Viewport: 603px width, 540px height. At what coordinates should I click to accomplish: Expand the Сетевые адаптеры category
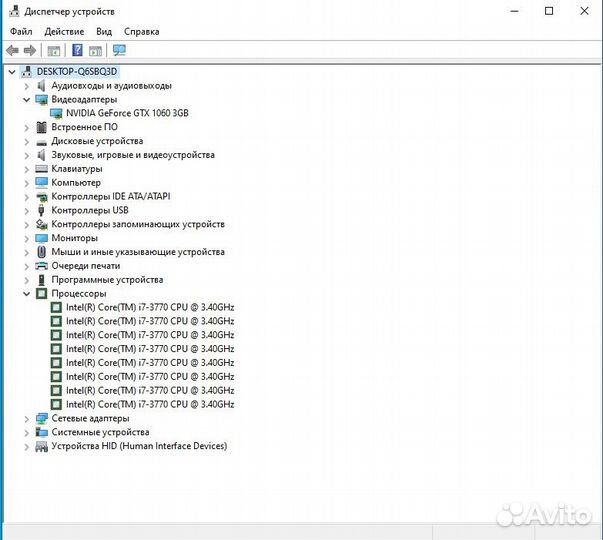(27, 419)
